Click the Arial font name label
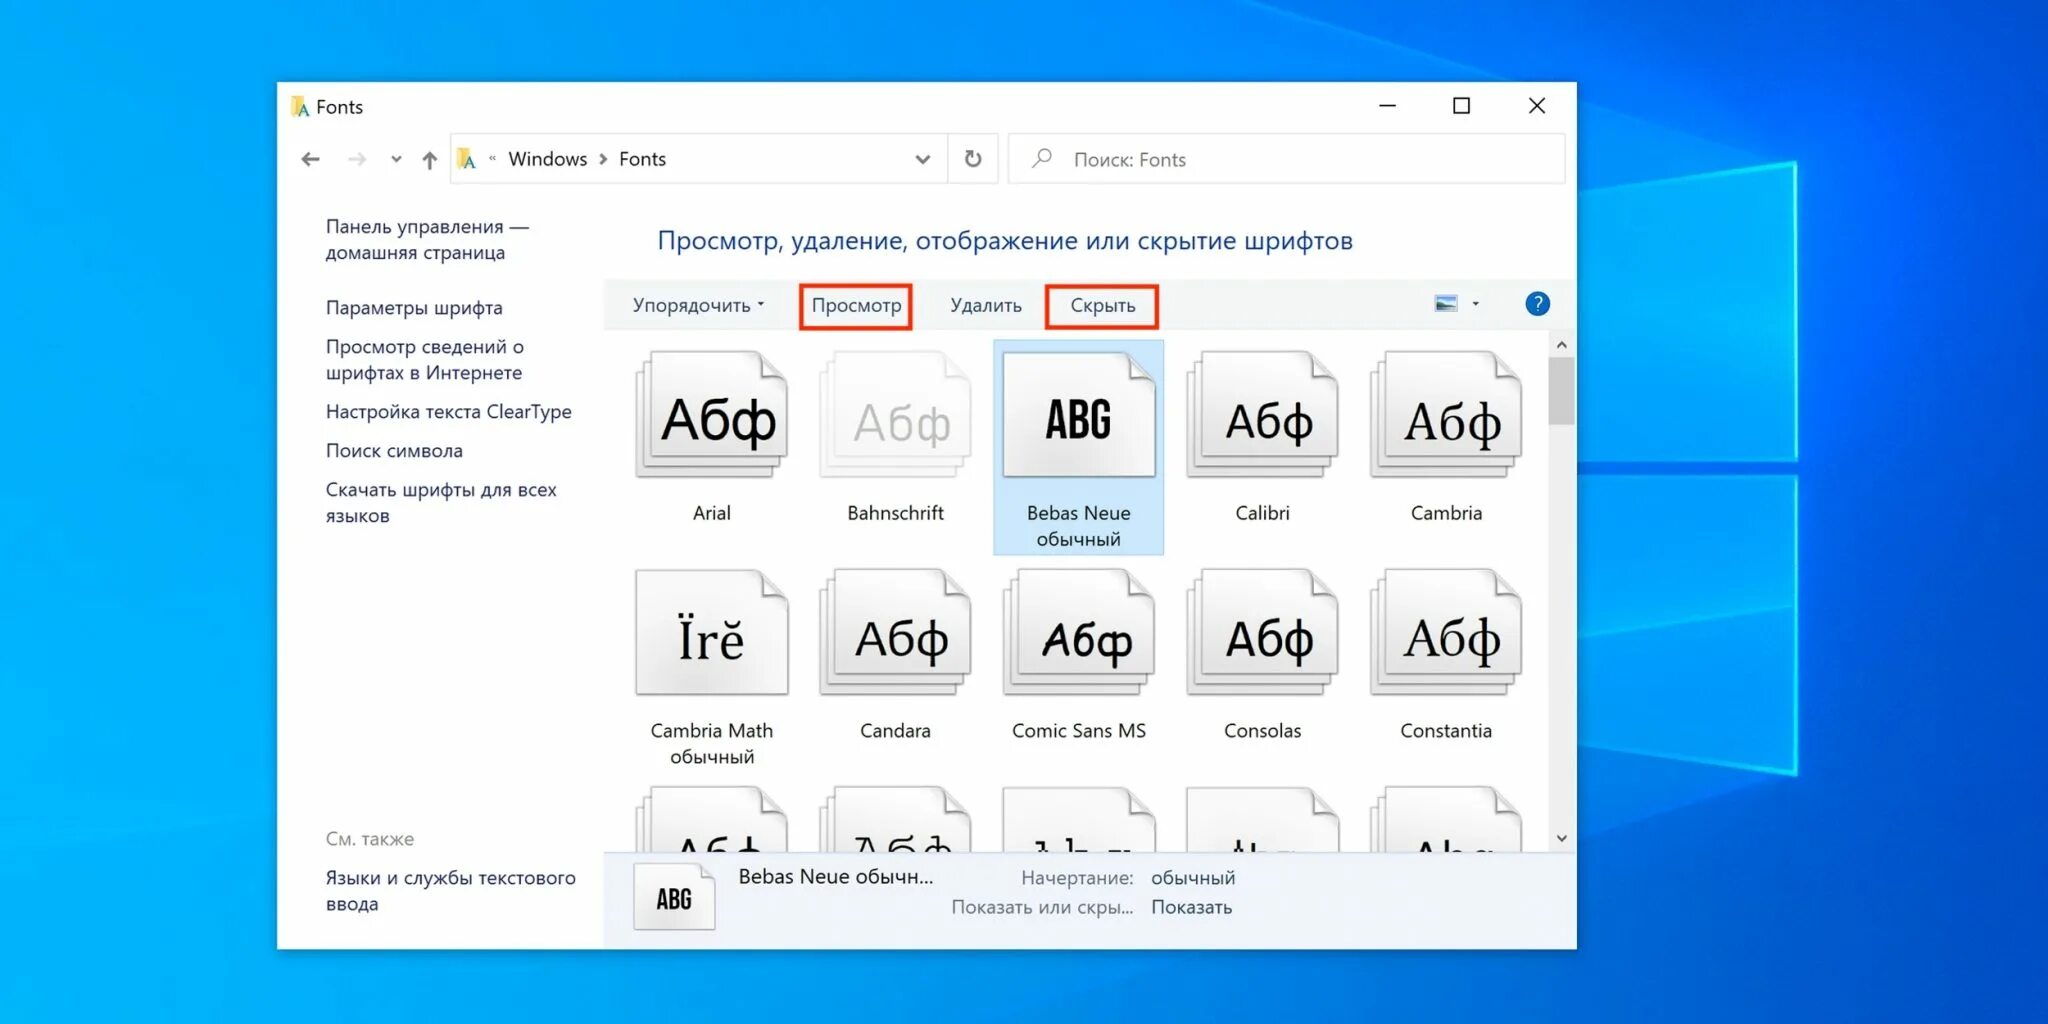Image resolution: width=2048 pixels, height=1024 pixels. click(x=712, y=513)
